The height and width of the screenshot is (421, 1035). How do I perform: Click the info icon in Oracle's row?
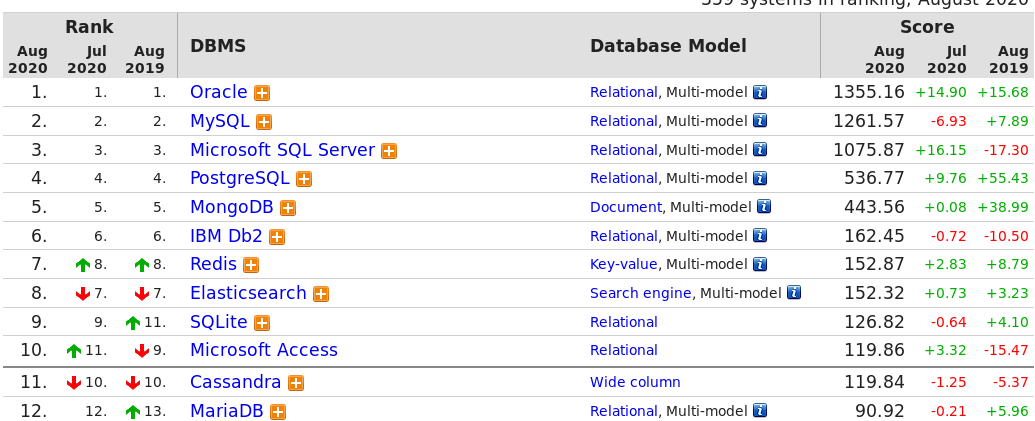tap(760, 93)
